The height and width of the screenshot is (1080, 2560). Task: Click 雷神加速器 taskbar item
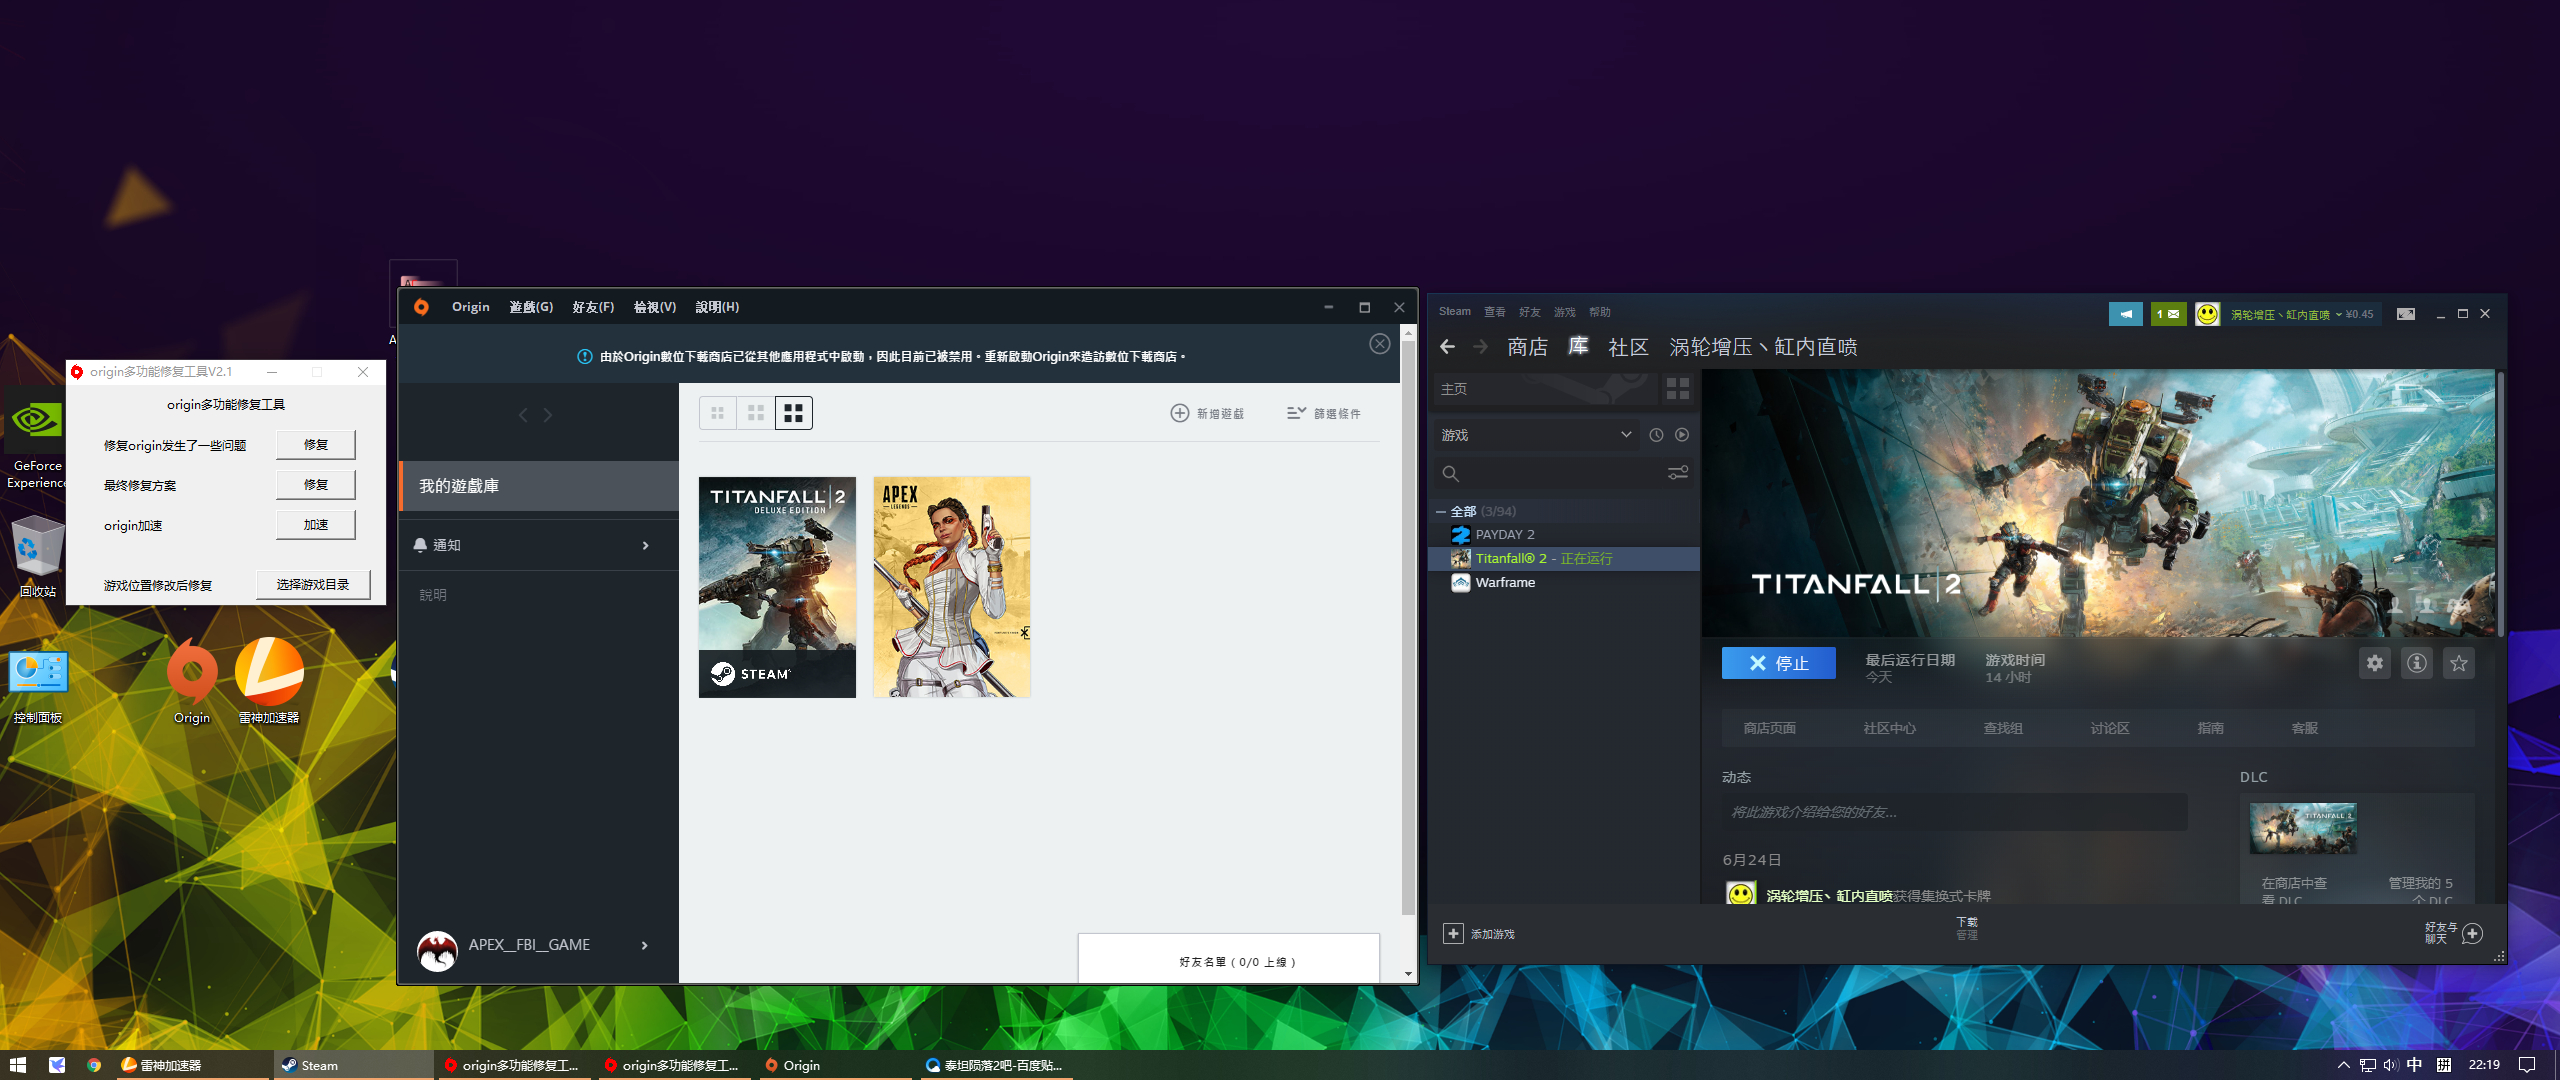pyautogui.click(x=195, y=1065)
